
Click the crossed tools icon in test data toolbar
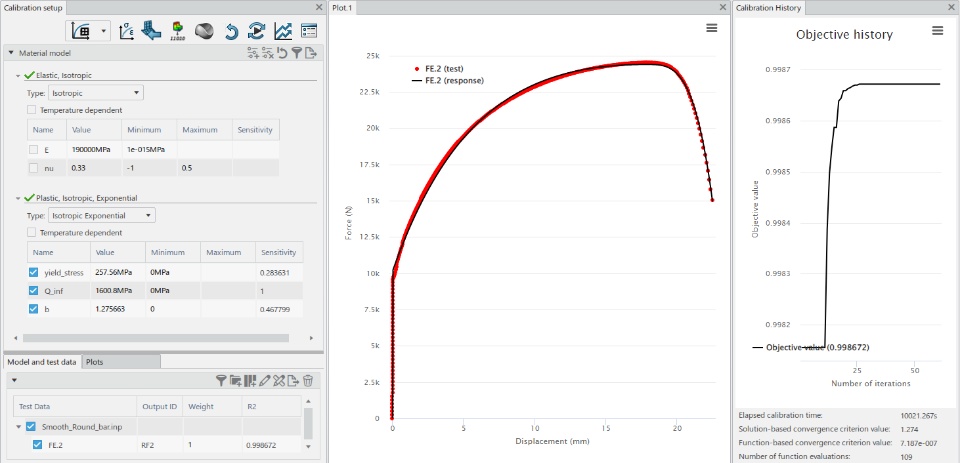pyautogui.click(x=279, y=381)
